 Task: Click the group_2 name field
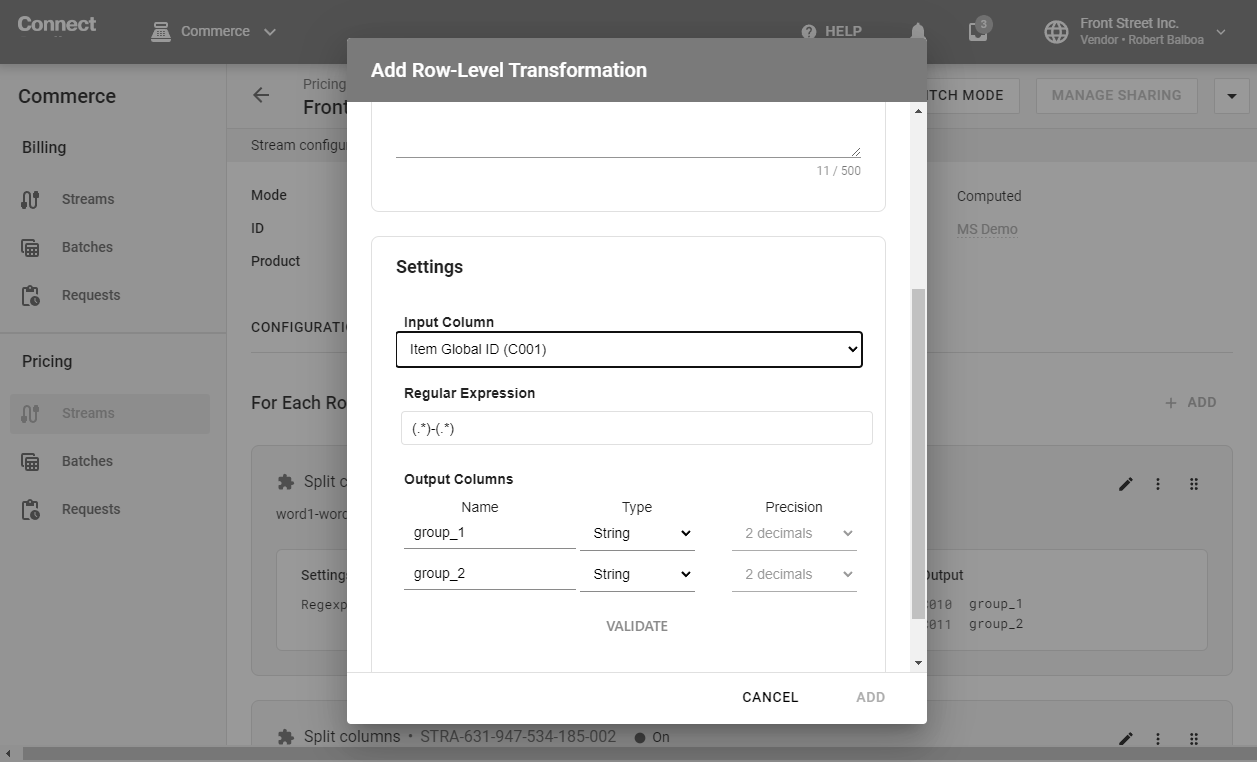490,574
